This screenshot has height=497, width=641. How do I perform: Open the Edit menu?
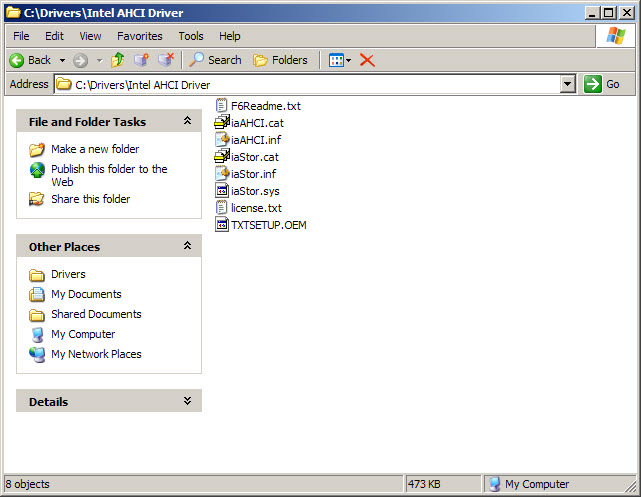(x=54, y=36)
